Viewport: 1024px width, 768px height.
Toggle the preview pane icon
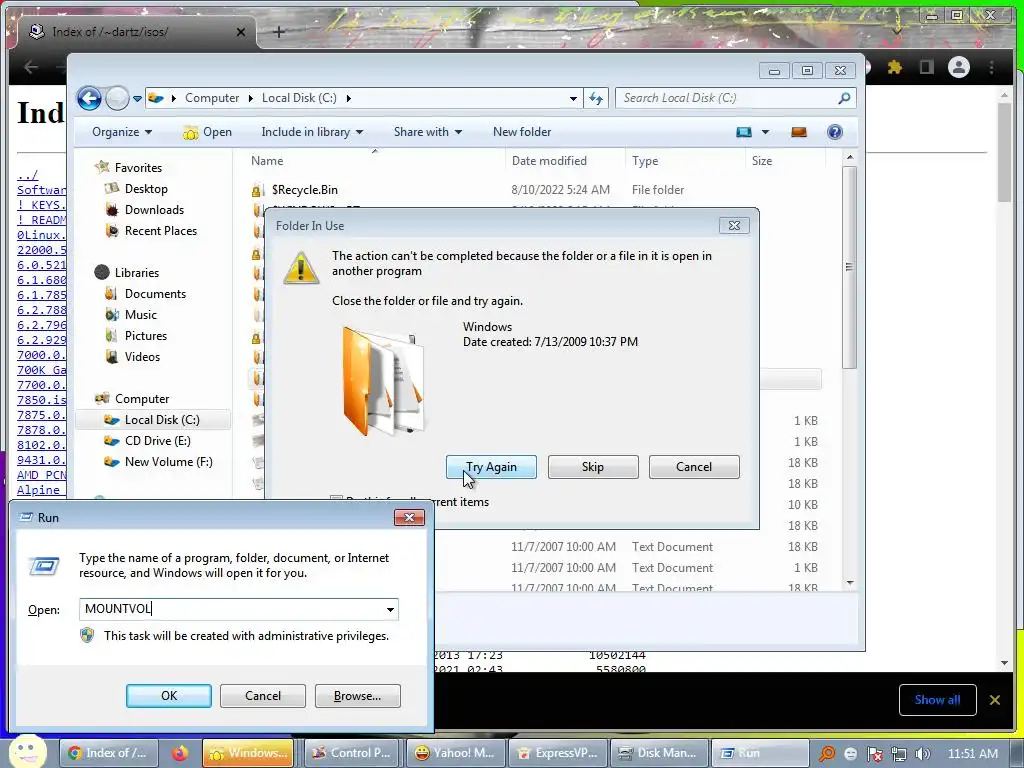[799, 132]
